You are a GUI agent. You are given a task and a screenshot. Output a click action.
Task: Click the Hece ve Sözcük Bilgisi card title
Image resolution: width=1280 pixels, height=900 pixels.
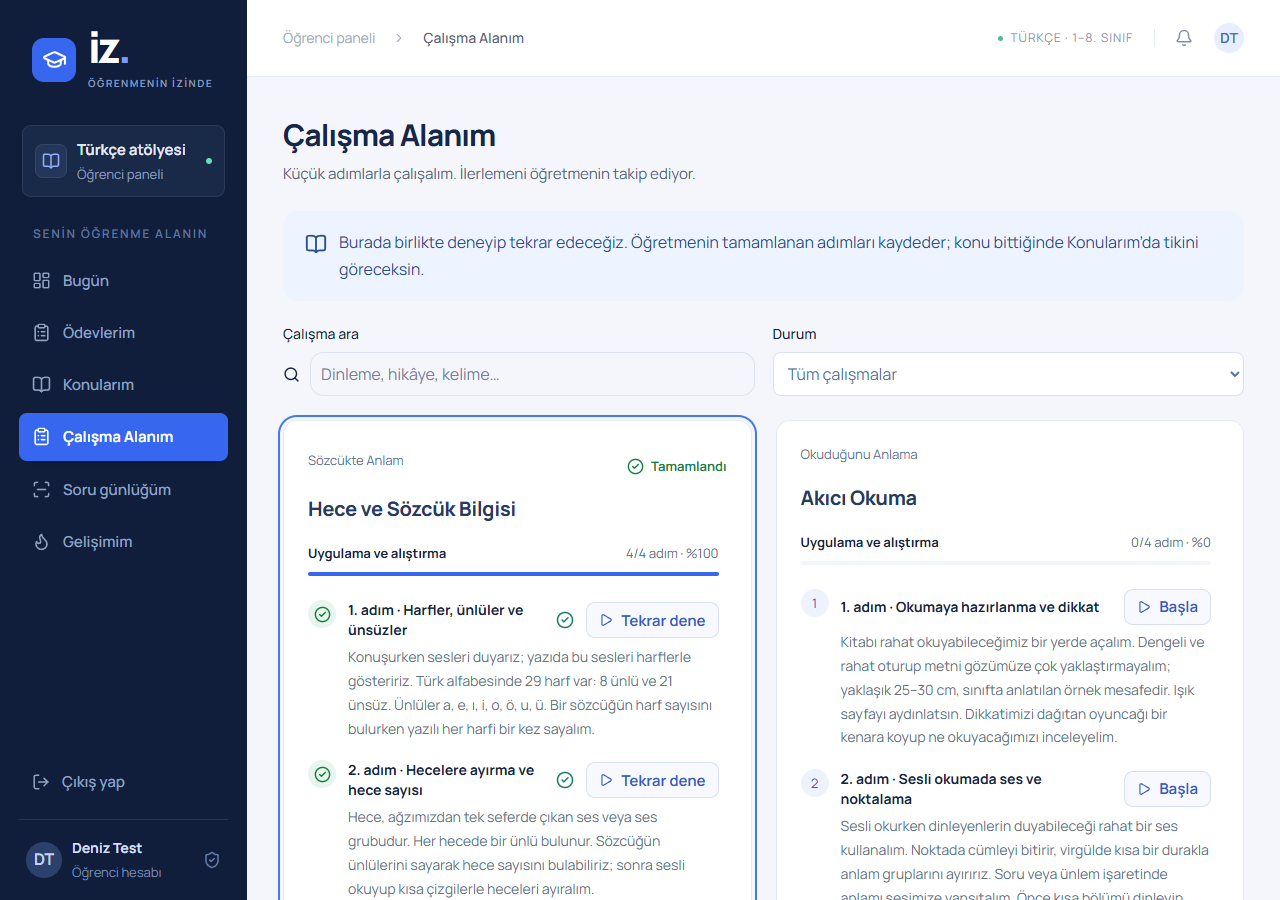pos(412,509)
